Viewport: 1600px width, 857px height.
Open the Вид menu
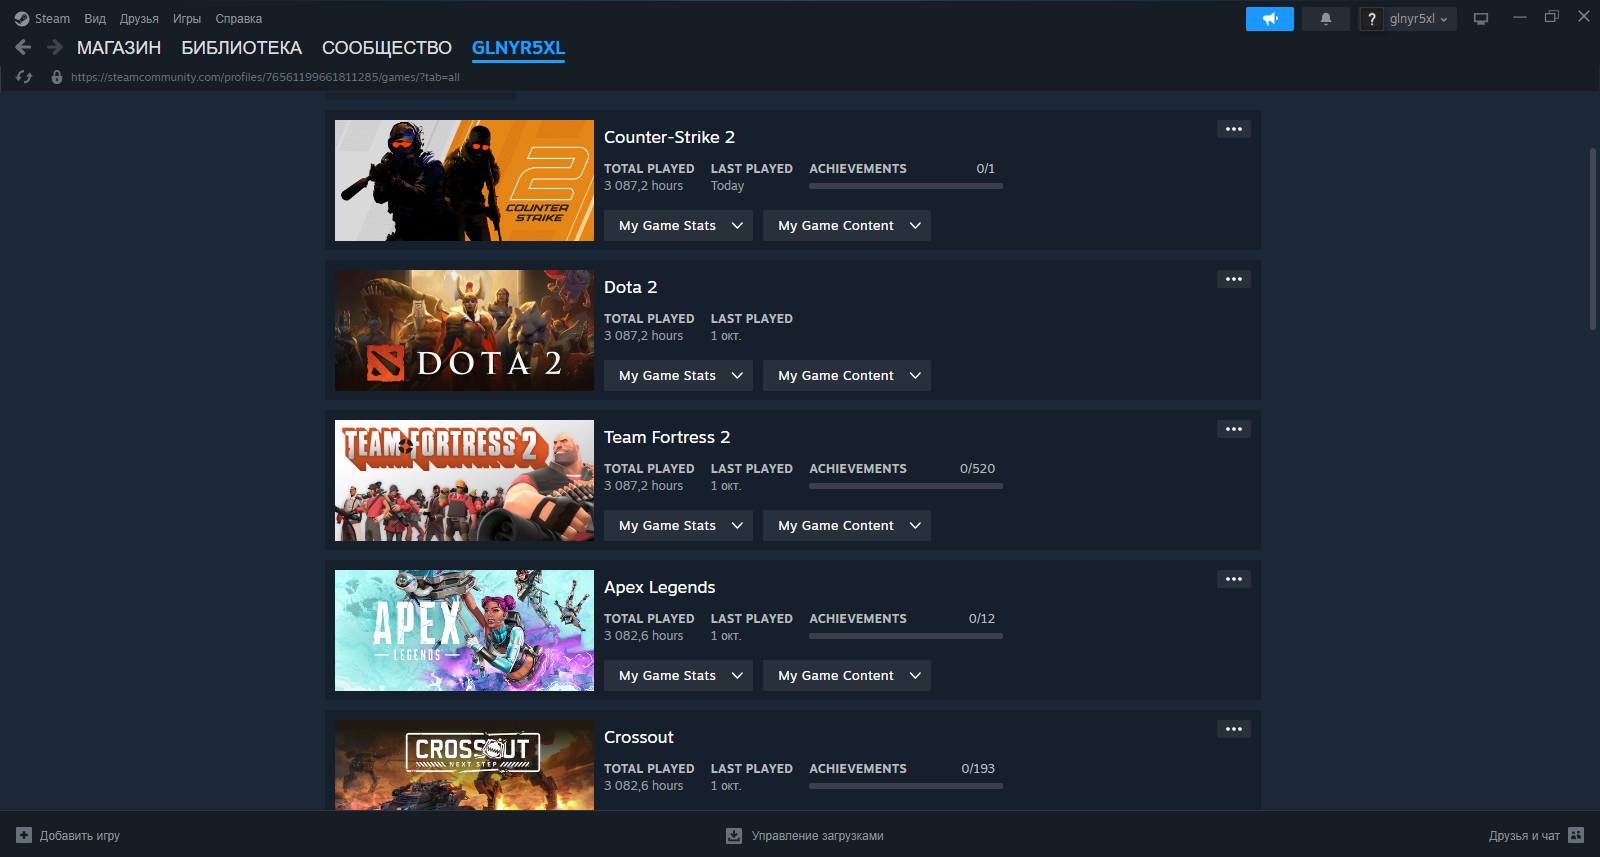(x=95, y=19)
